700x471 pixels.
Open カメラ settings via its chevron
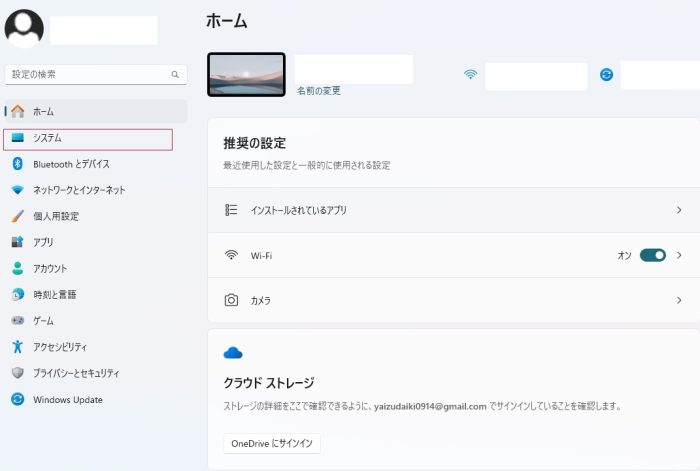pos(679,300)
